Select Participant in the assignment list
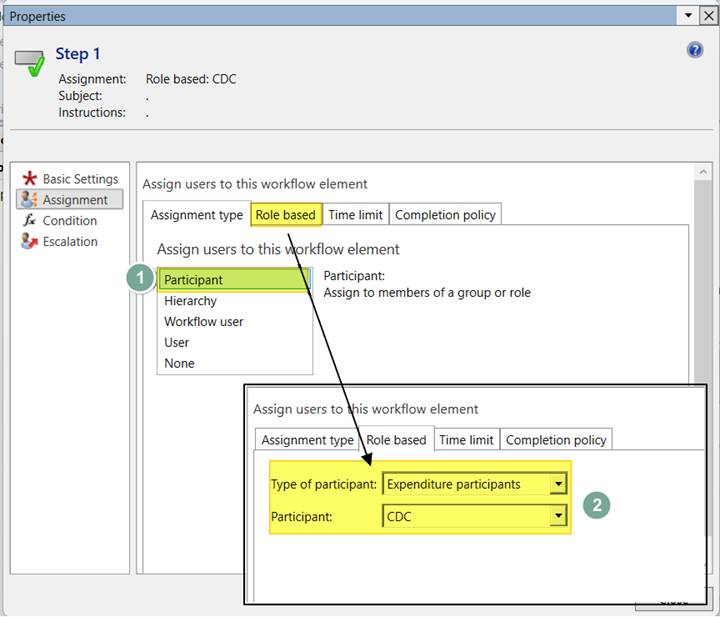The height and width of the screenshot is (617, 720). pyautogui.click(x=194, y=280)
